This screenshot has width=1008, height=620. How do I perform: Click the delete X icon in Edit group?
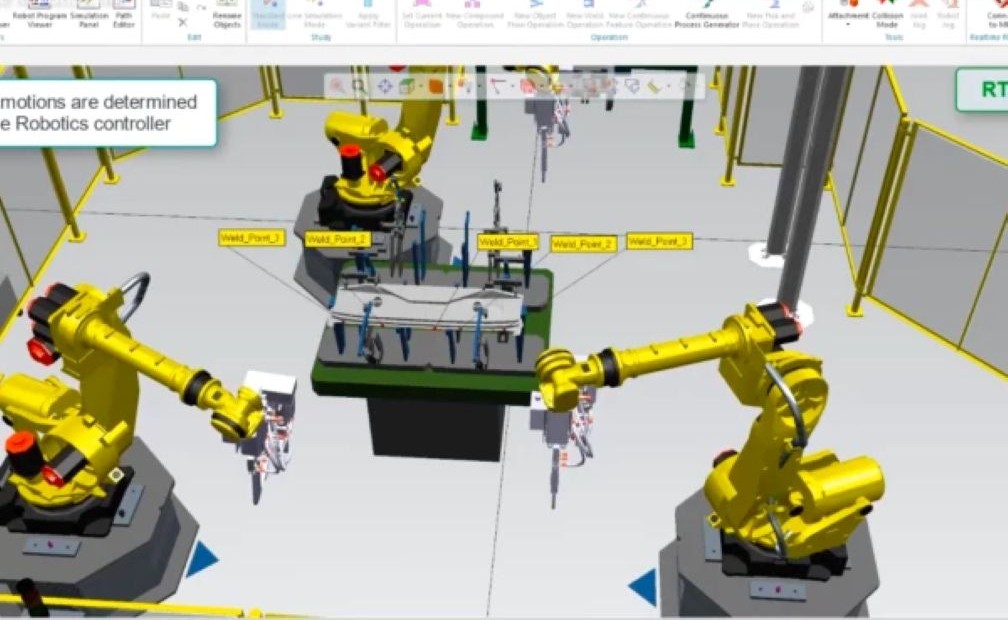[182, 22]
